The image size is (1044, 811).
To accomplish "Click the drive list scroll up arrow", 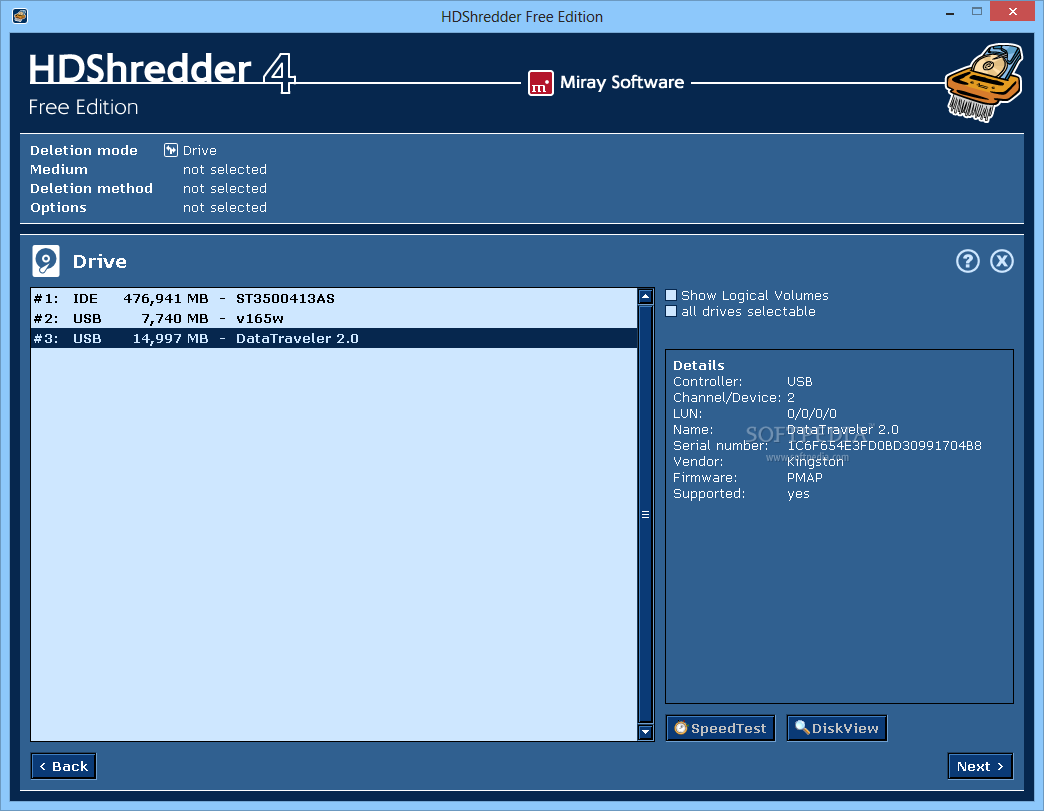I will (645, 296).
